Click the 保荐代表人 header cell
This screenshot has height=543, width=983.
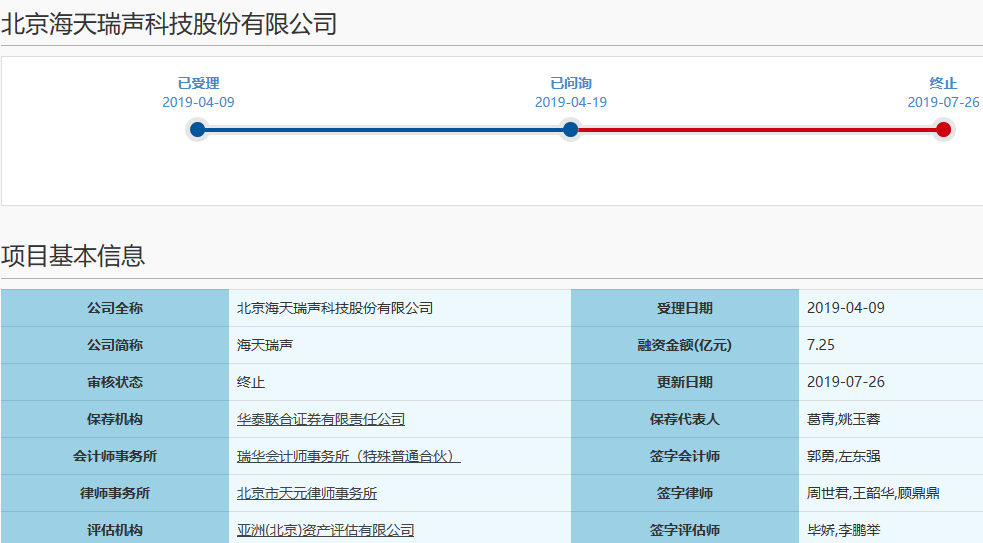(685, 419)
